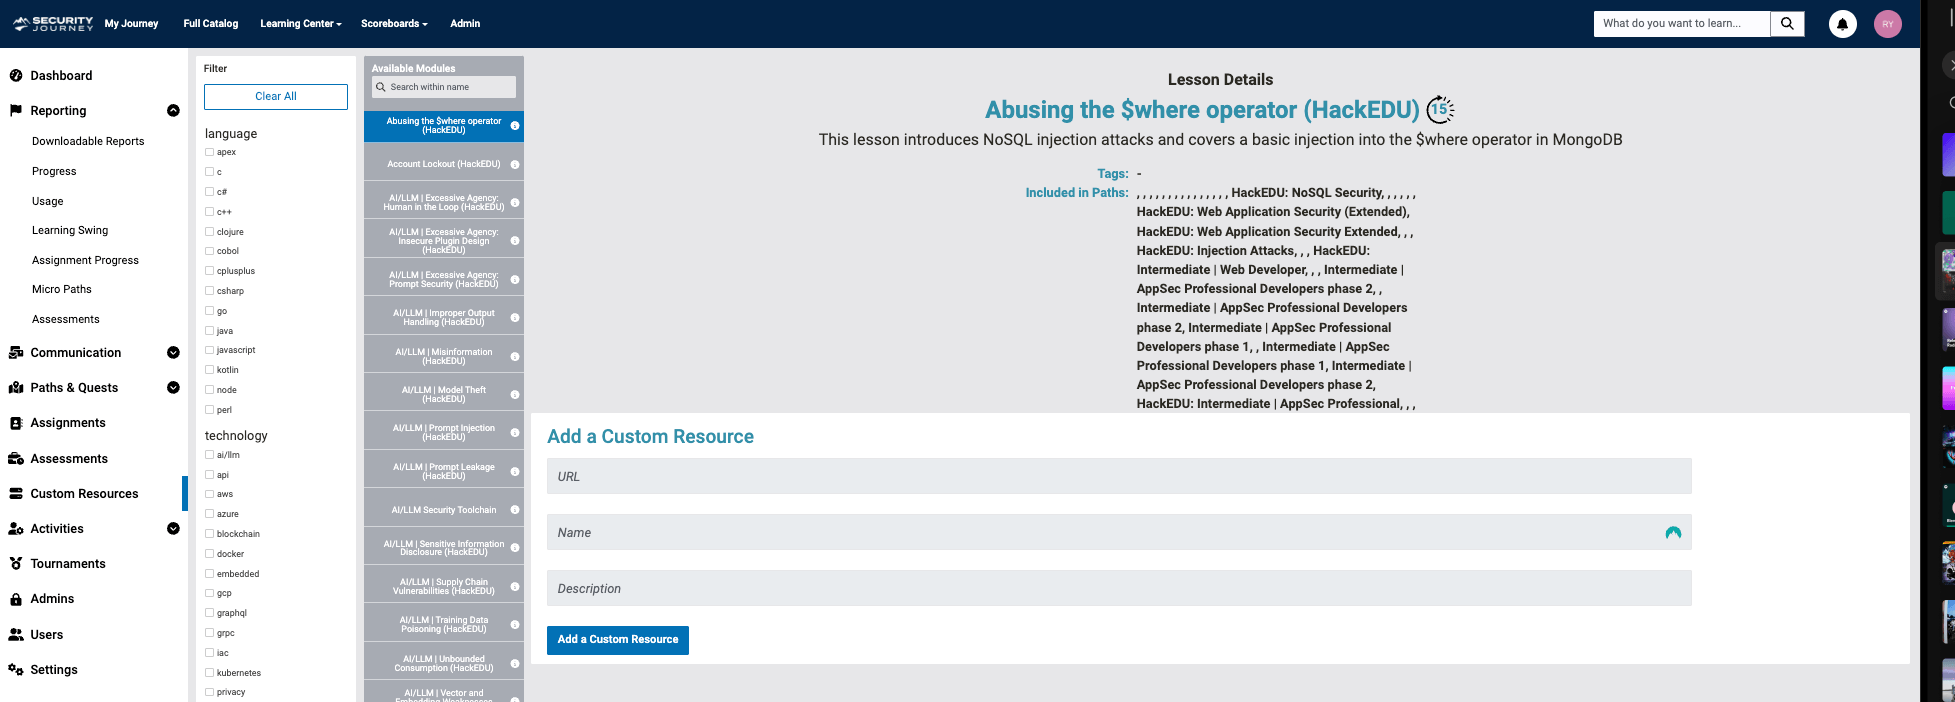Select AI/LLM Prompt Leakage module
Viewport: 1955px width, 702px height.
444,471
